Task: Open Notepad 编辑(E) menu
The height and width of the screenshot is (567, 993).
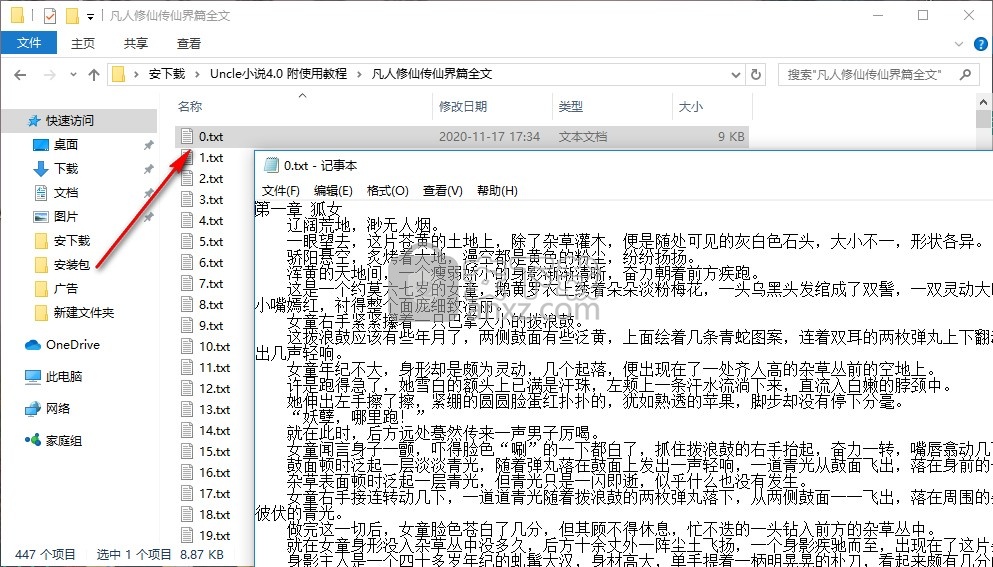Action: click(333, 191)
